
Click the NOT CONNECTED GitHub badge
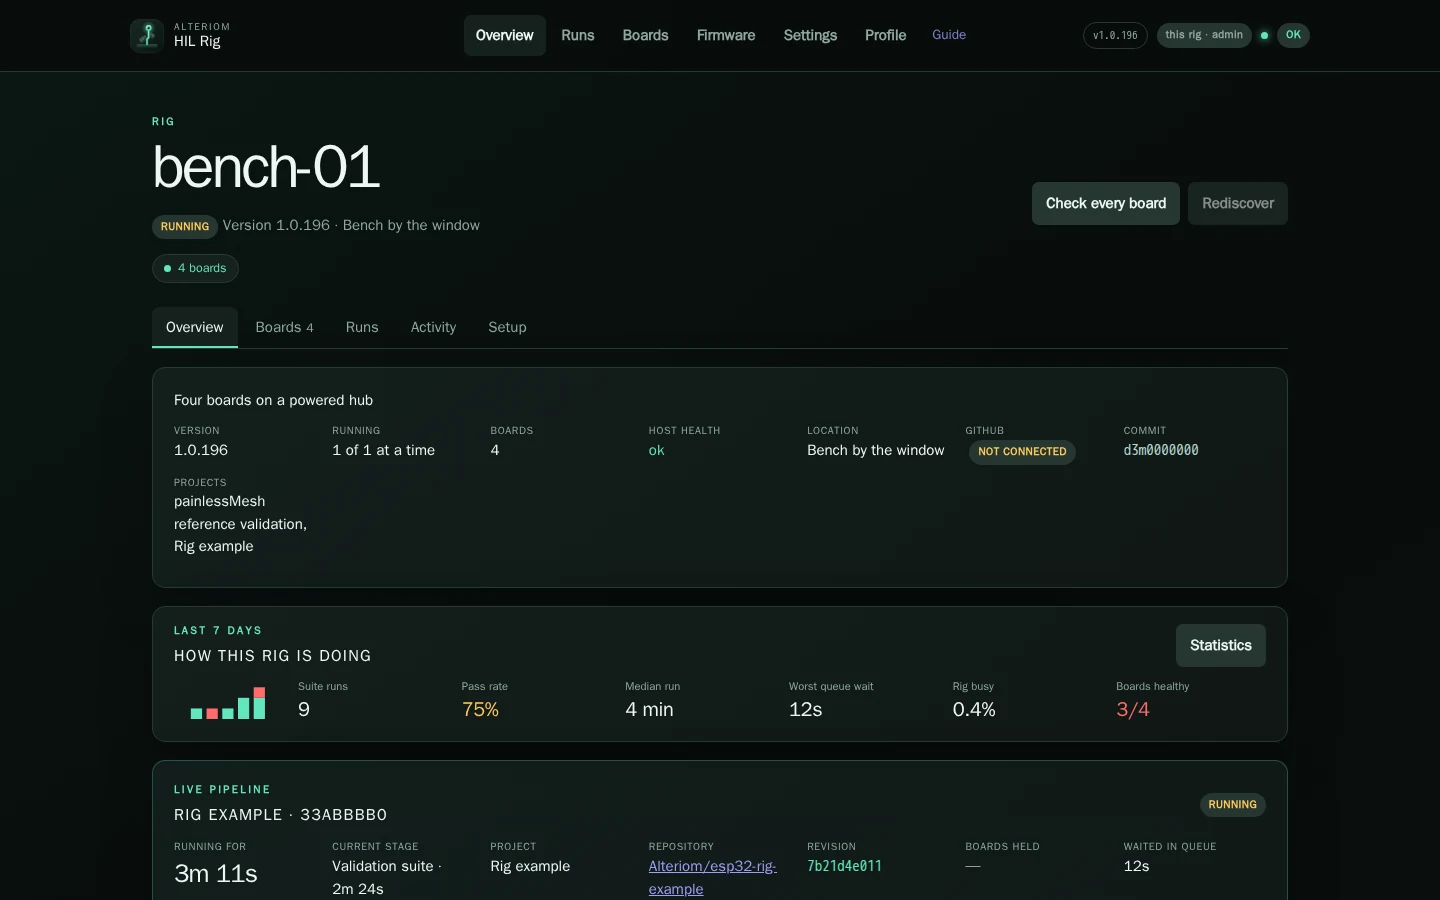coord(1022,452)
